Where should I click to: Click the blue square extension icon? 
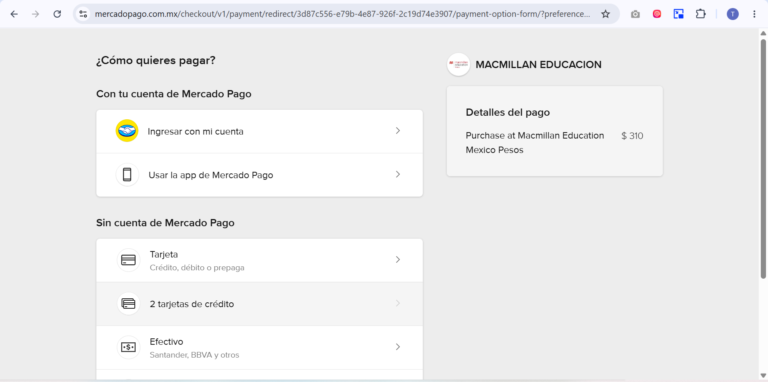click(678, 14)
